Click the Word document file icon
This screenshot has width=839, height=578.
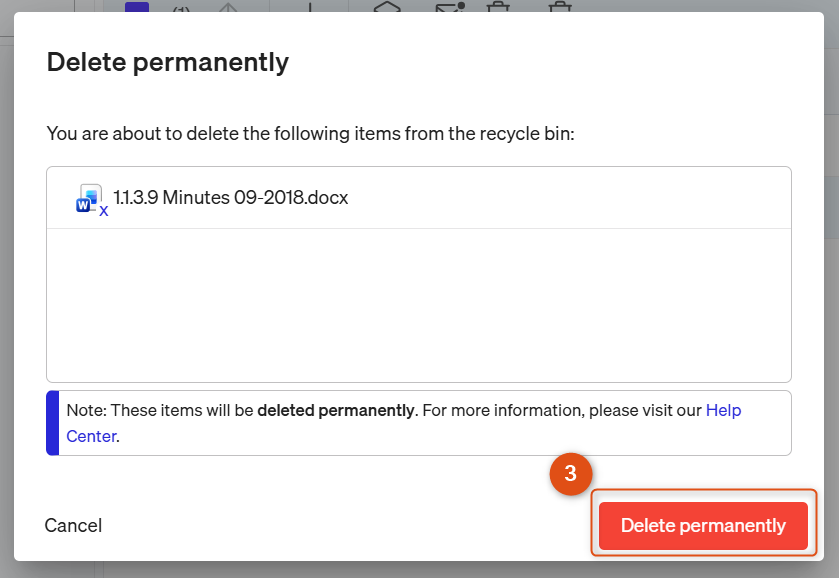(x=88, y=198)
